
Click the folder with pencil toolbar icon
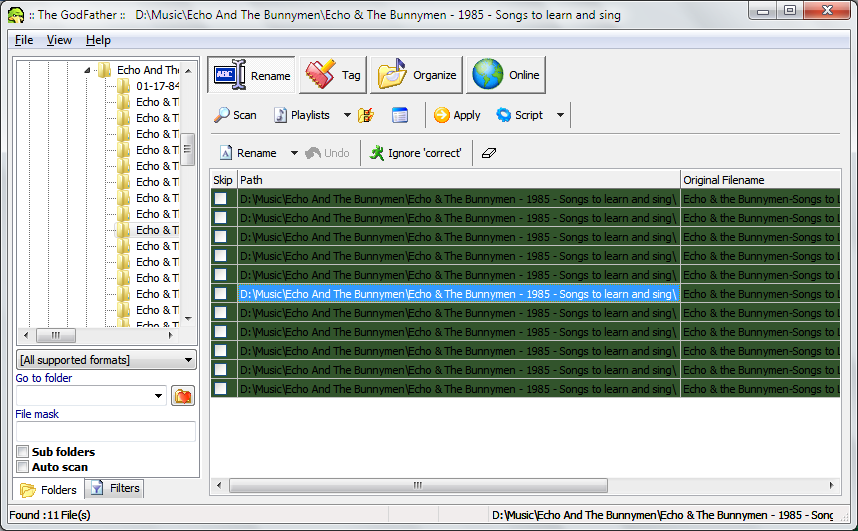click(x=366, y=115)
